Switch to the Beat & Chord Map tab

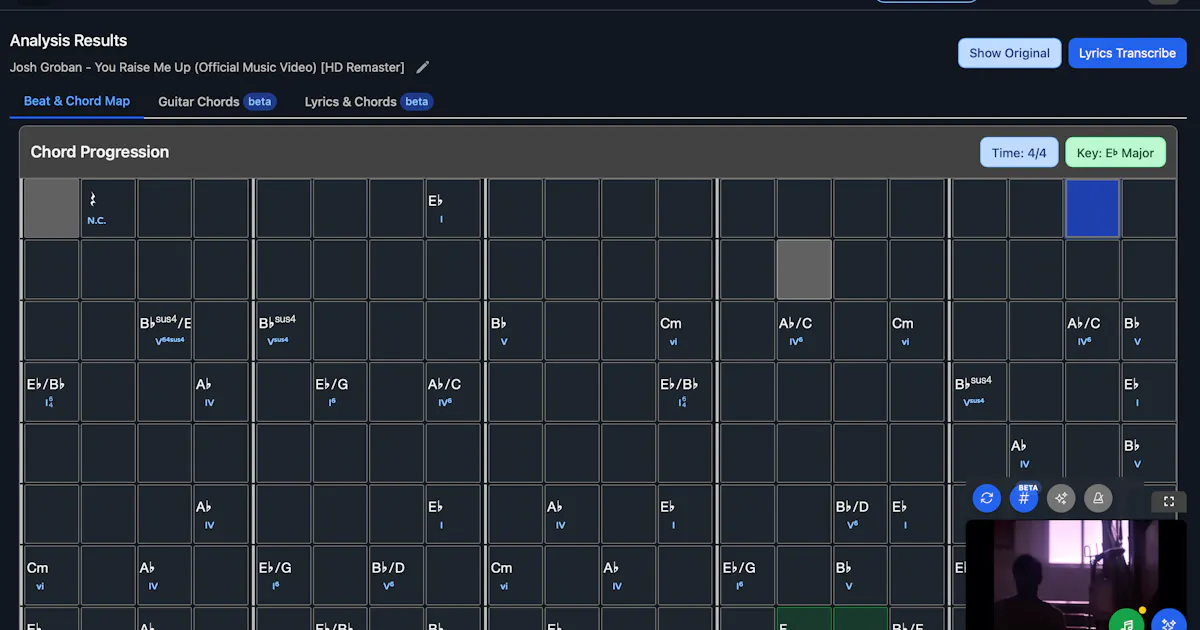tap(77, 101)
